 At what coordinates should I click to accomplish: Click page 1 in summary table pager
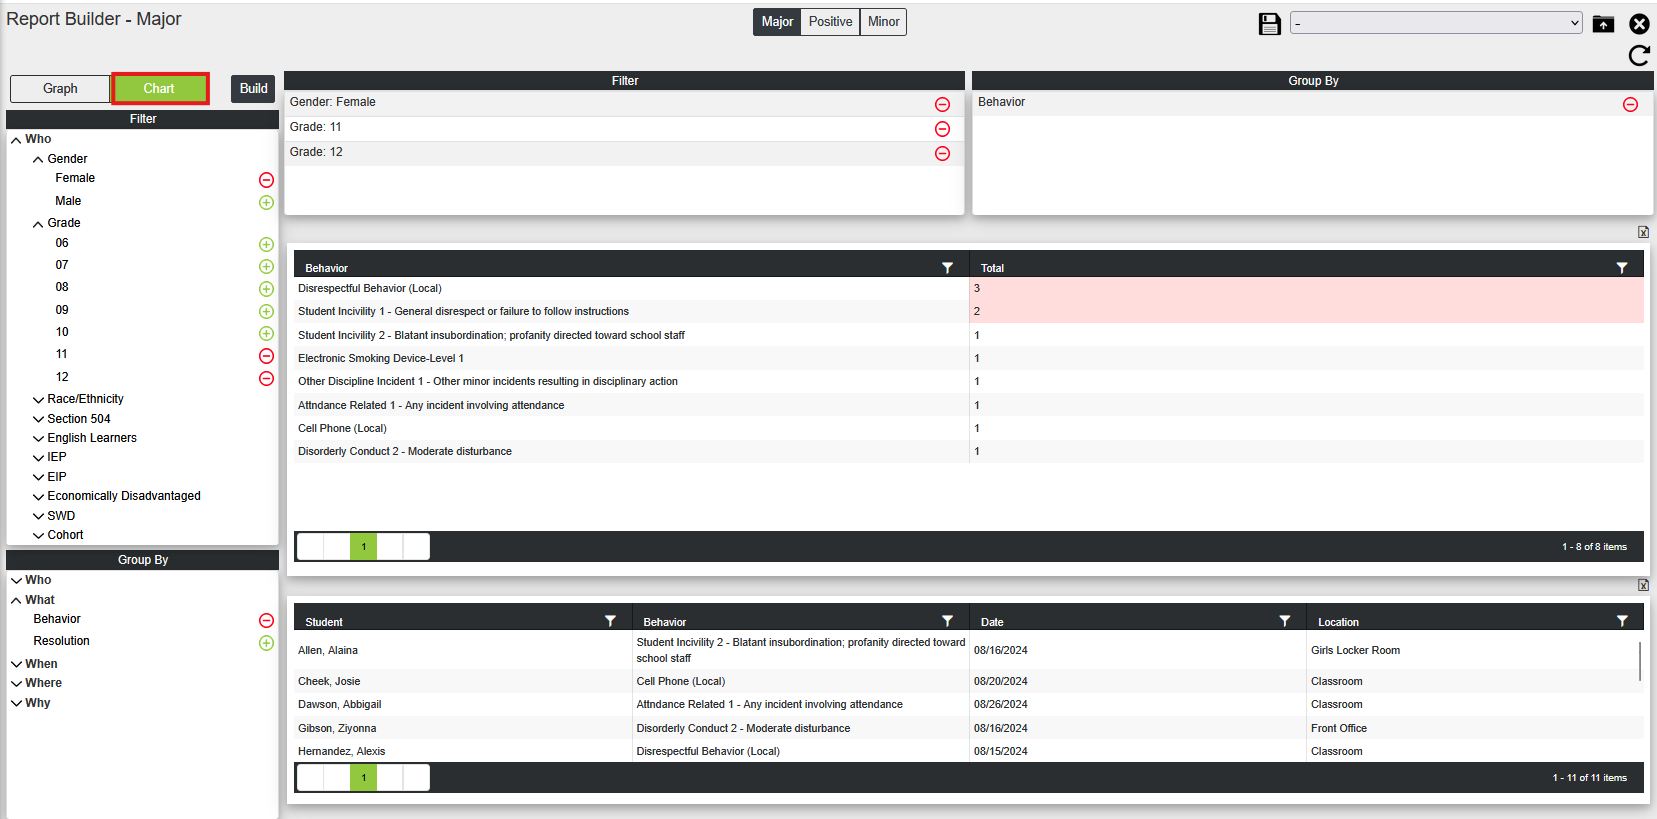coord(363,546)
